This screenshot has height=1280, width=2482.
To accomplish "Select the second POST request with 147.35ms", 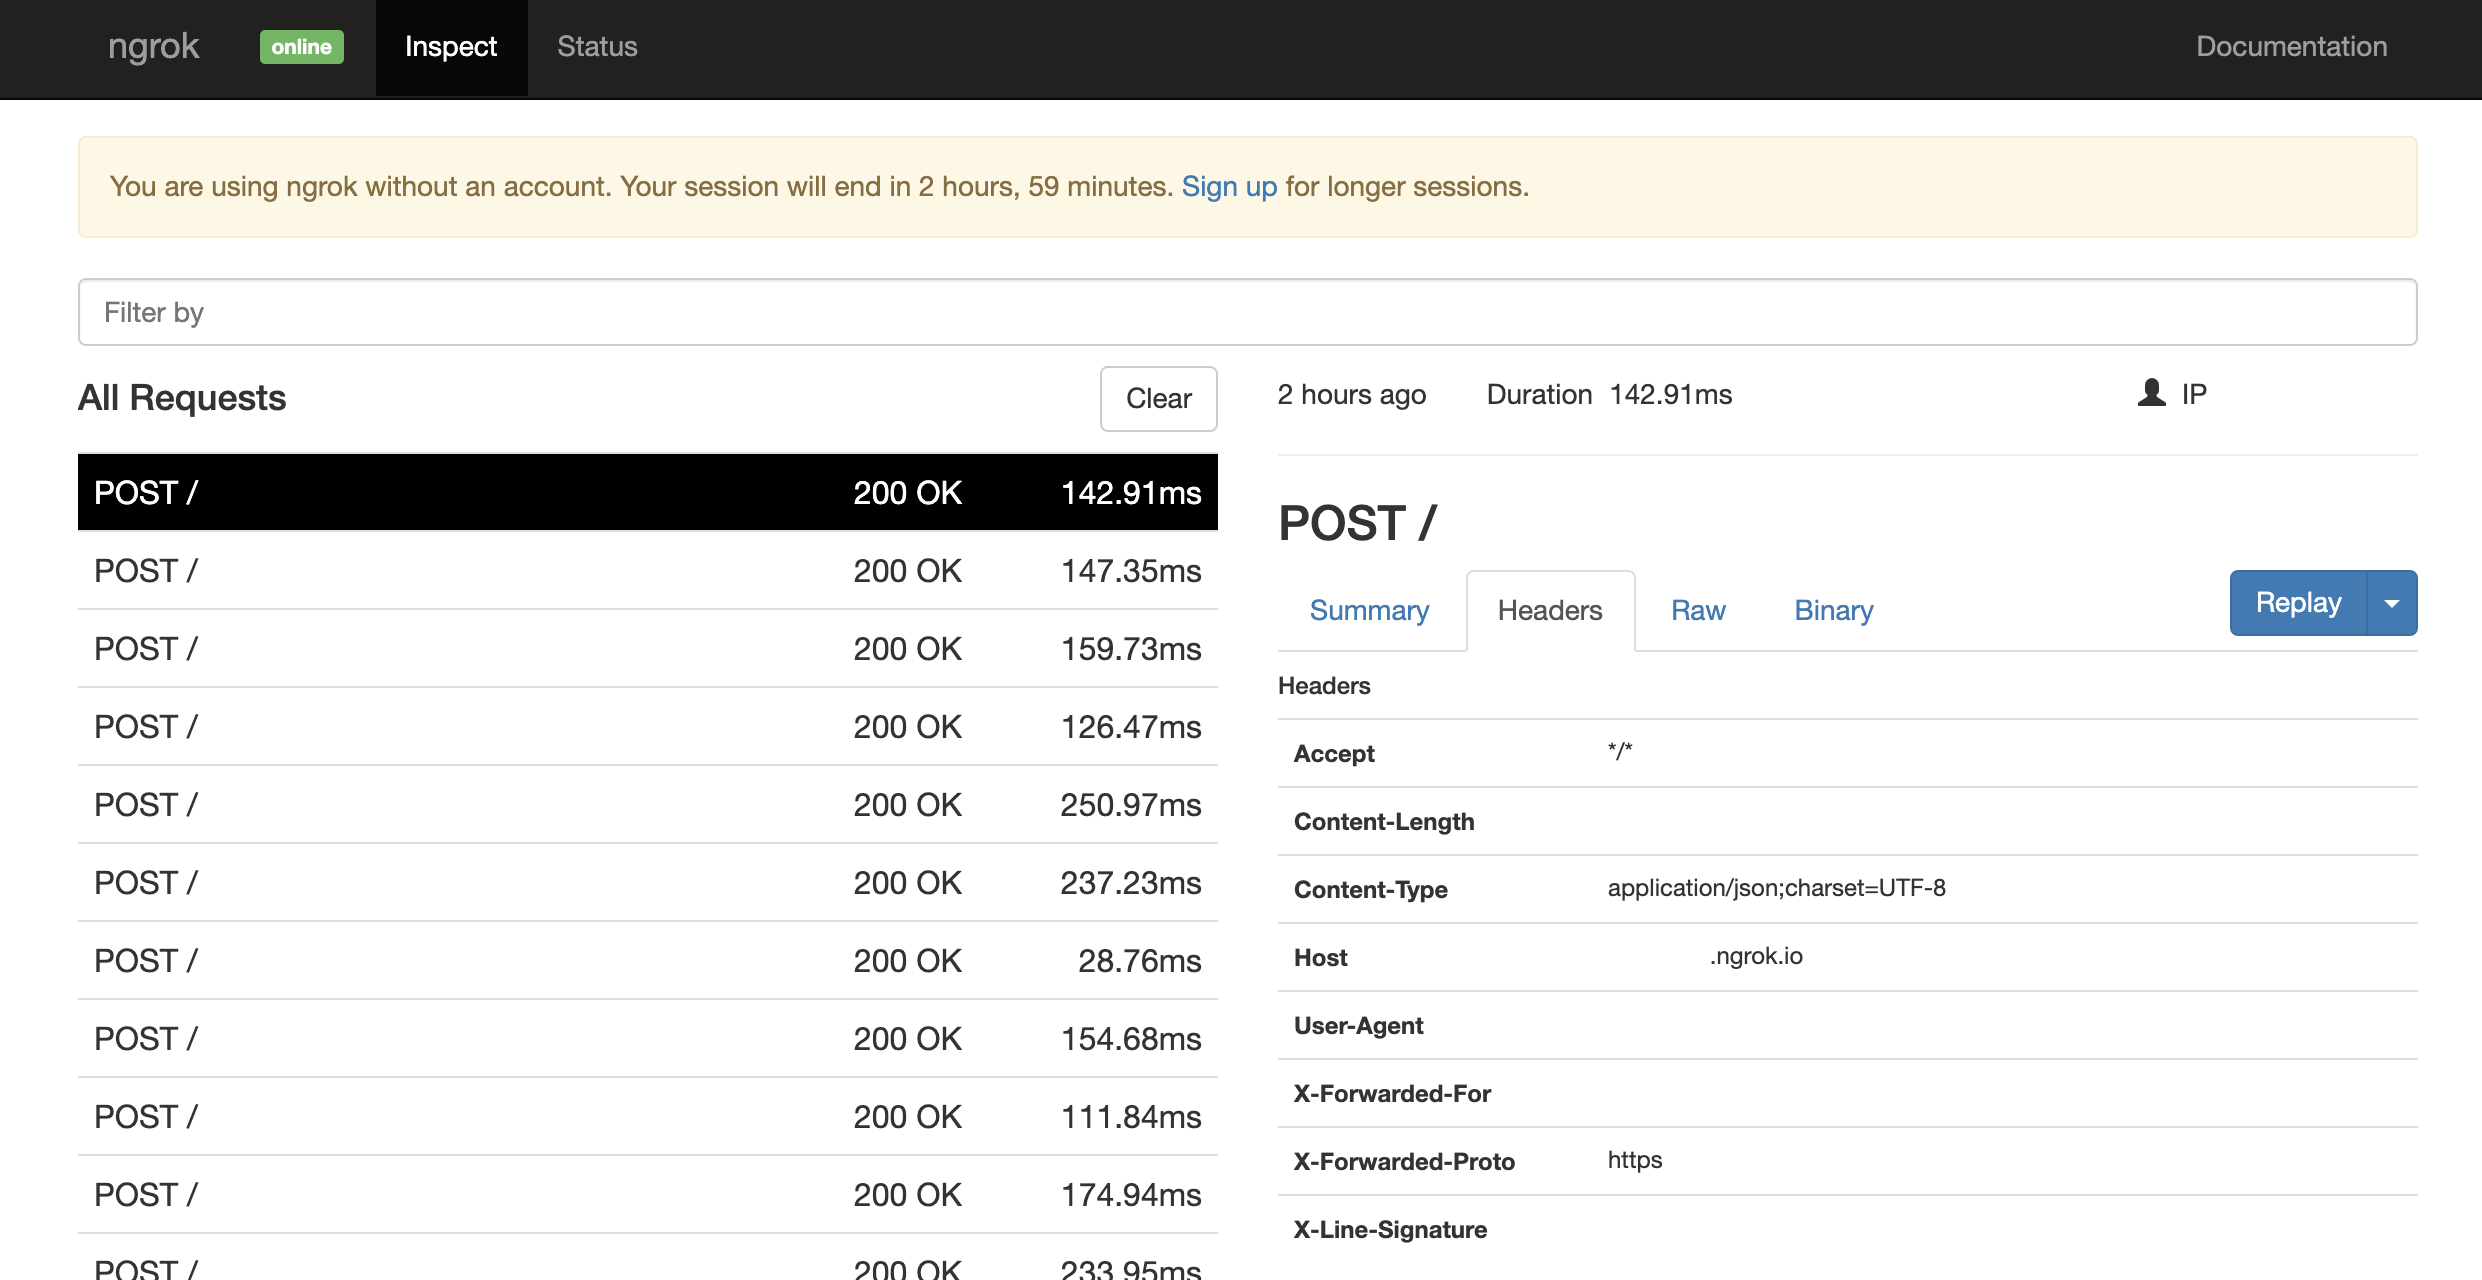I will (x=647, y=570).
